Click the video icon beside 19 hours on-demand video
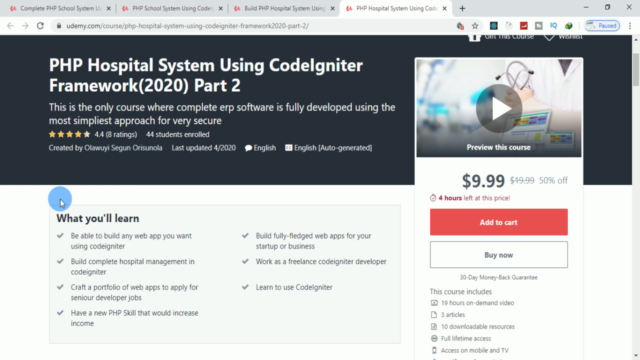The width and height of the screenshot is (640, 360). click(x=434, y=303)
